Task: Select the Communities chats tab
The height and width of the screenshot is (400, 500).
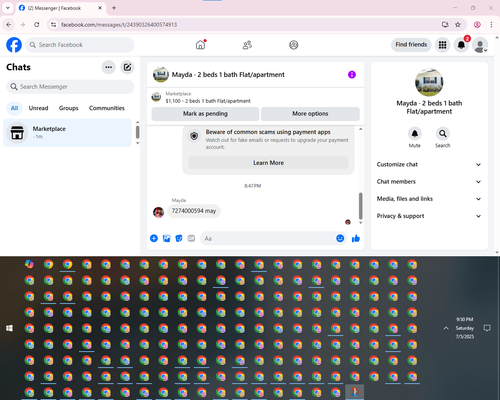Action: [107, 108]
